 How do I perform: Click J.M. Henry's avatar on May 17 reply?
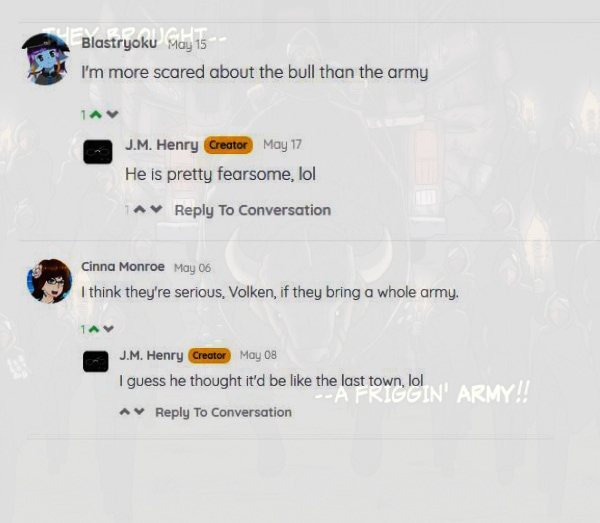(x=98, y=152)
